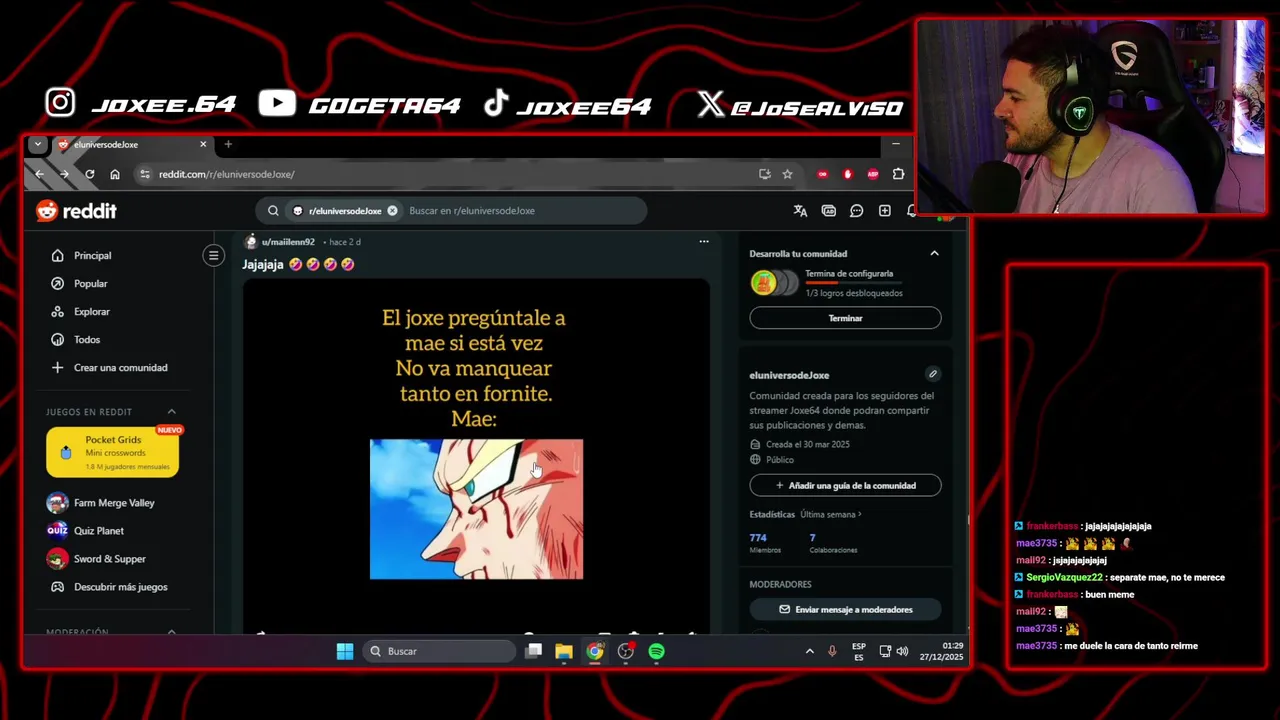
Task: Open Reddit chat bubble icon
Action: click(x=856, y=211)
